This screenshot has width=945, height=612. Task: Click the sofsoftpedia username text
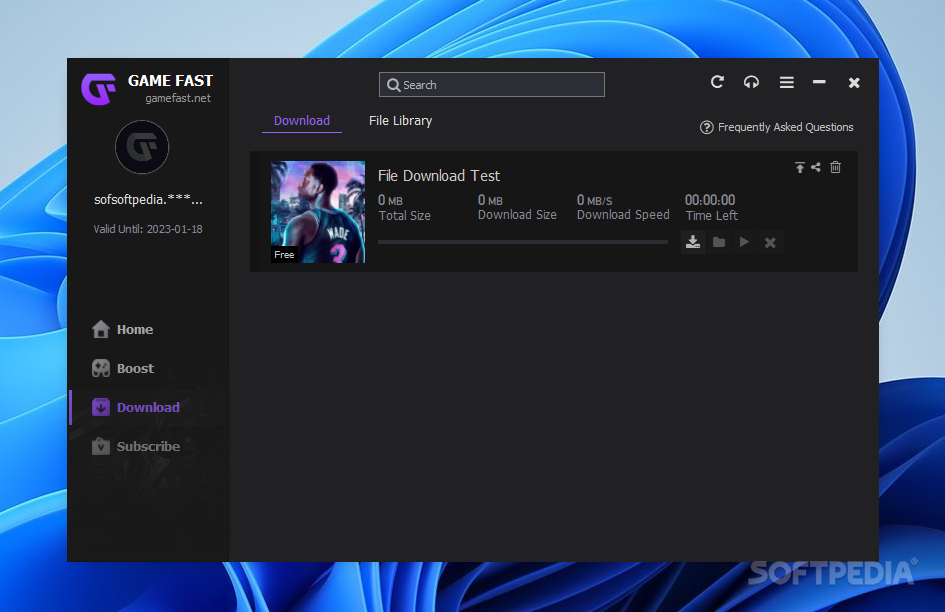click(x=148, y=199)
